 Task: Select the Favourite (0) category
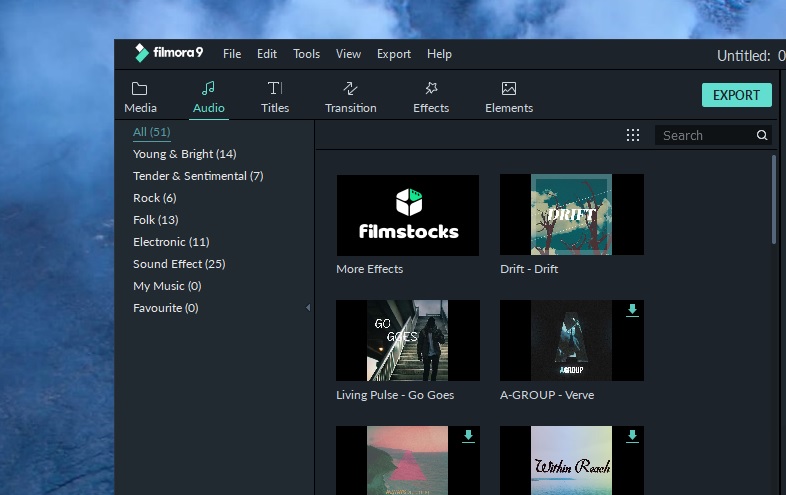pos(165,308)
